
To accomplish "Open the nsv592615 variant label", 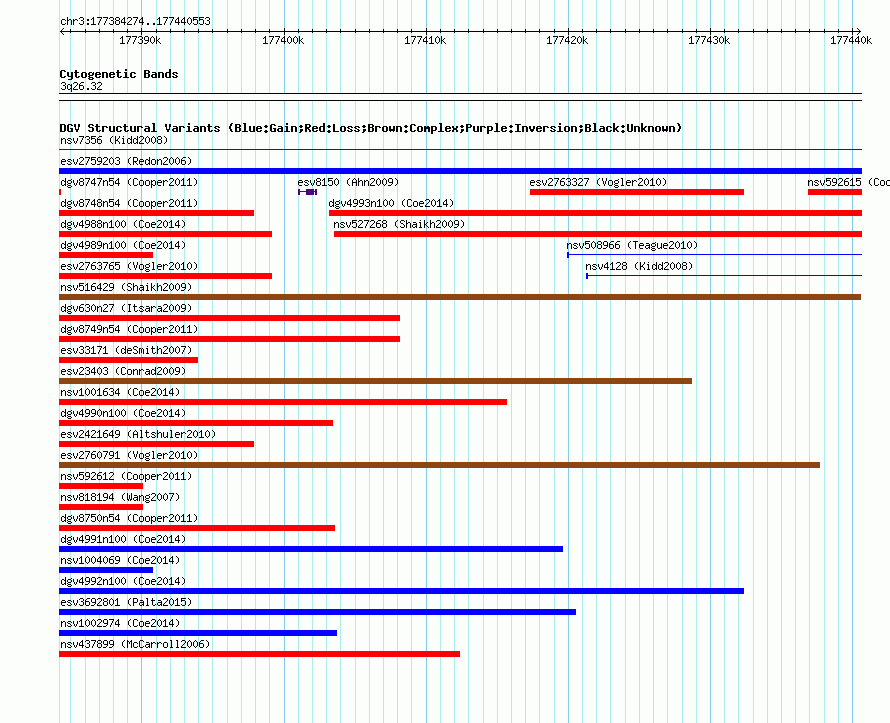I will coord(849,182).
